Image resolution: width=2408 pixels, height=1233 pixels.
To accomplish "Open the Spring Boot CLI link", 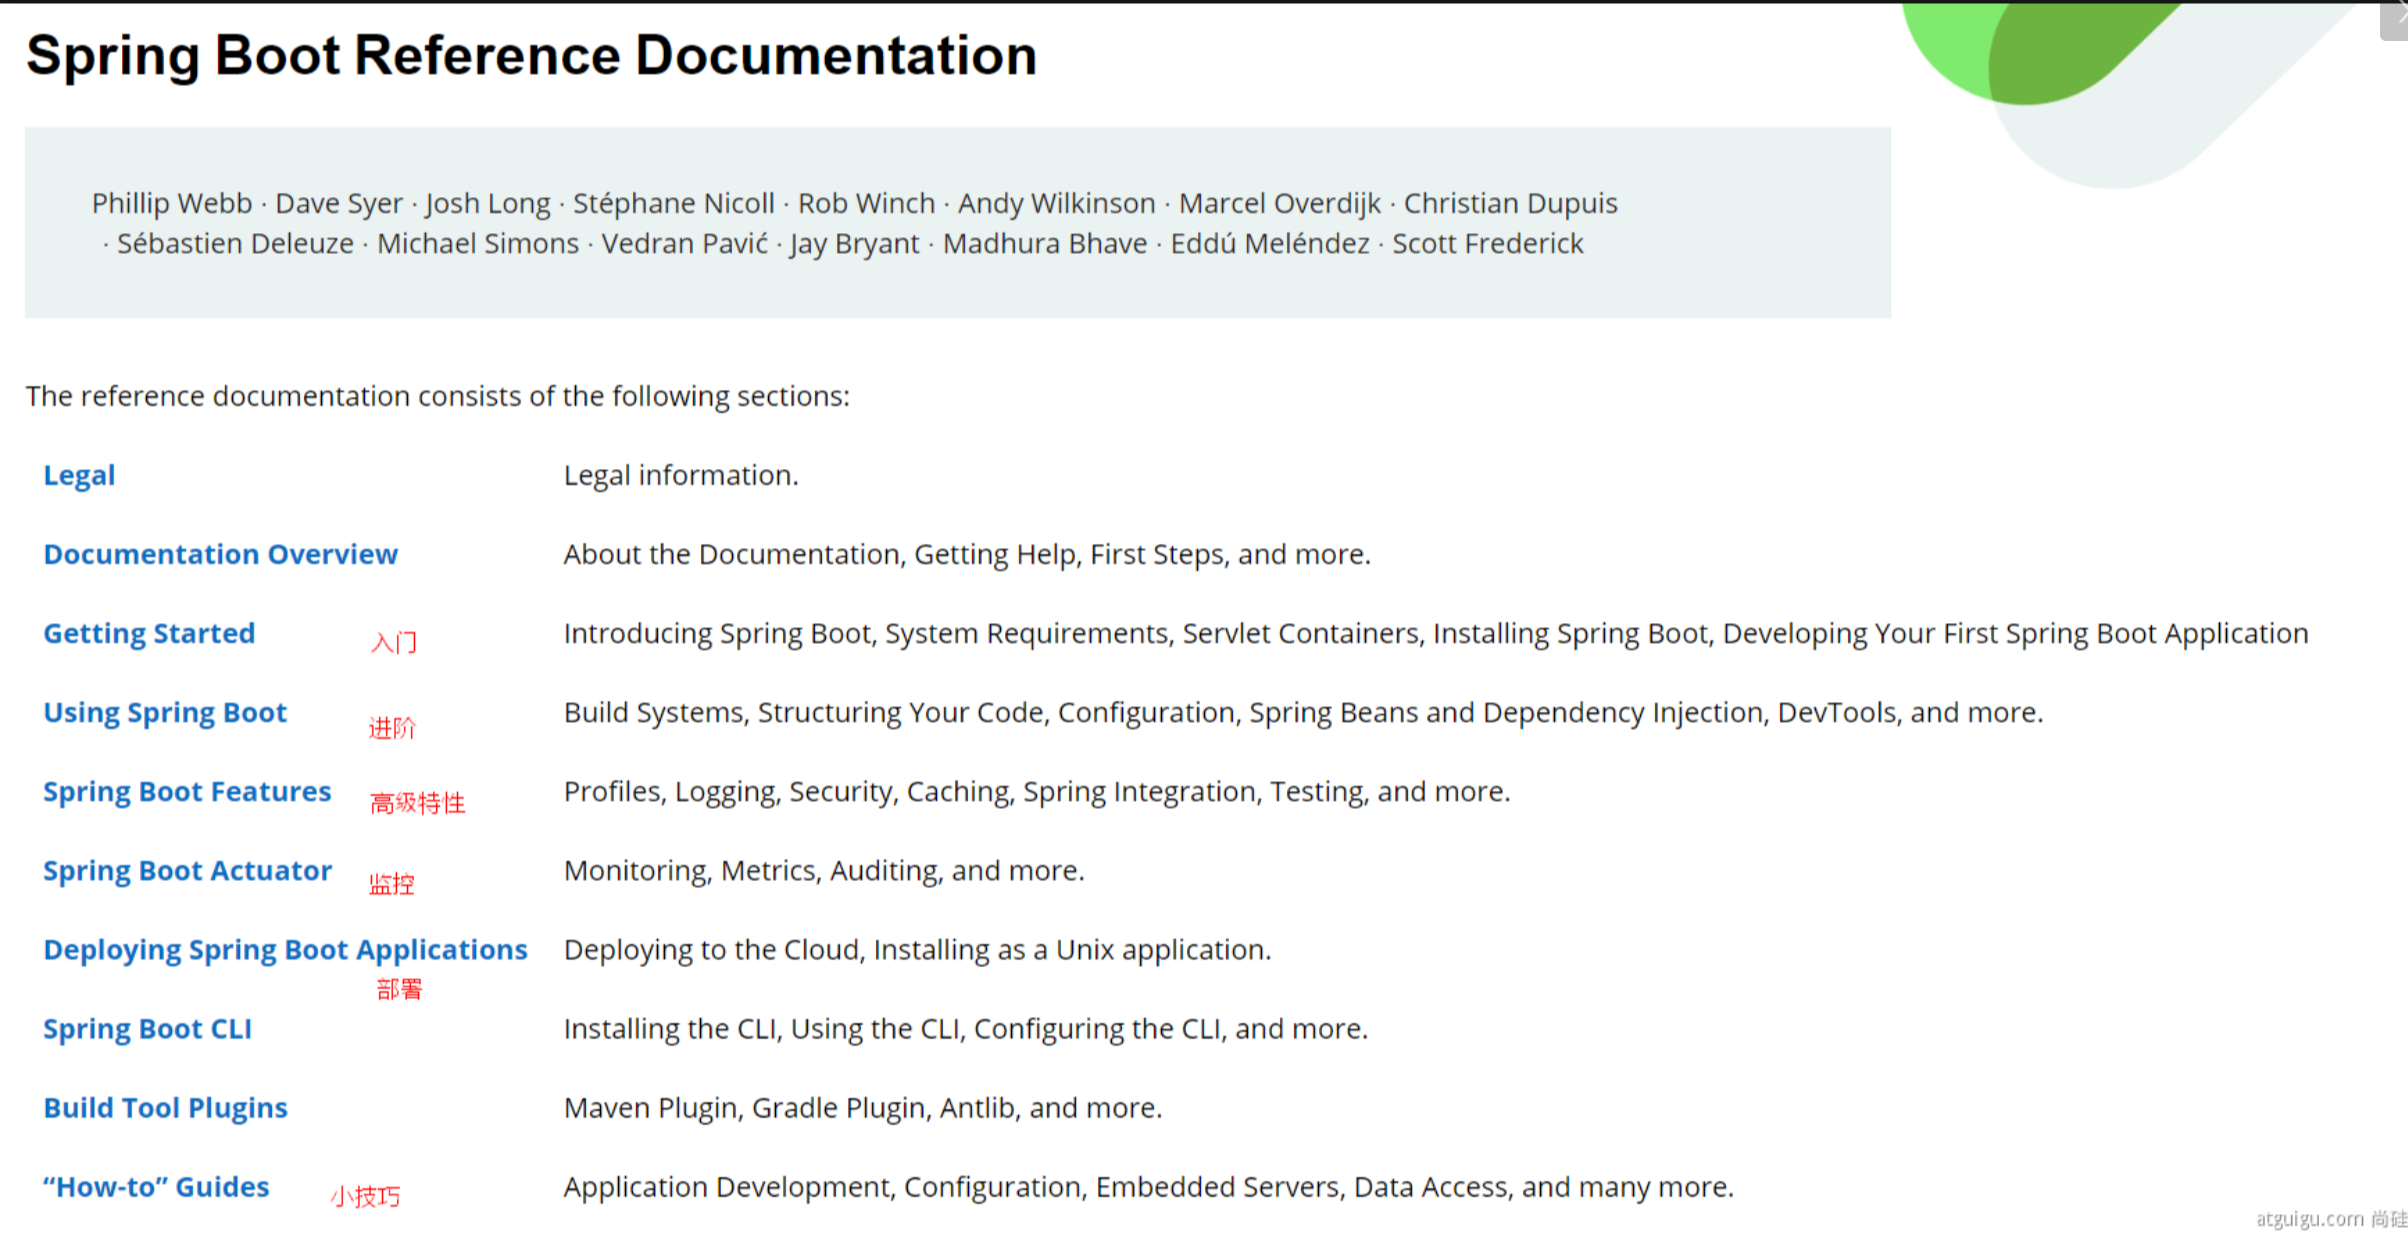I will 147,1028.
